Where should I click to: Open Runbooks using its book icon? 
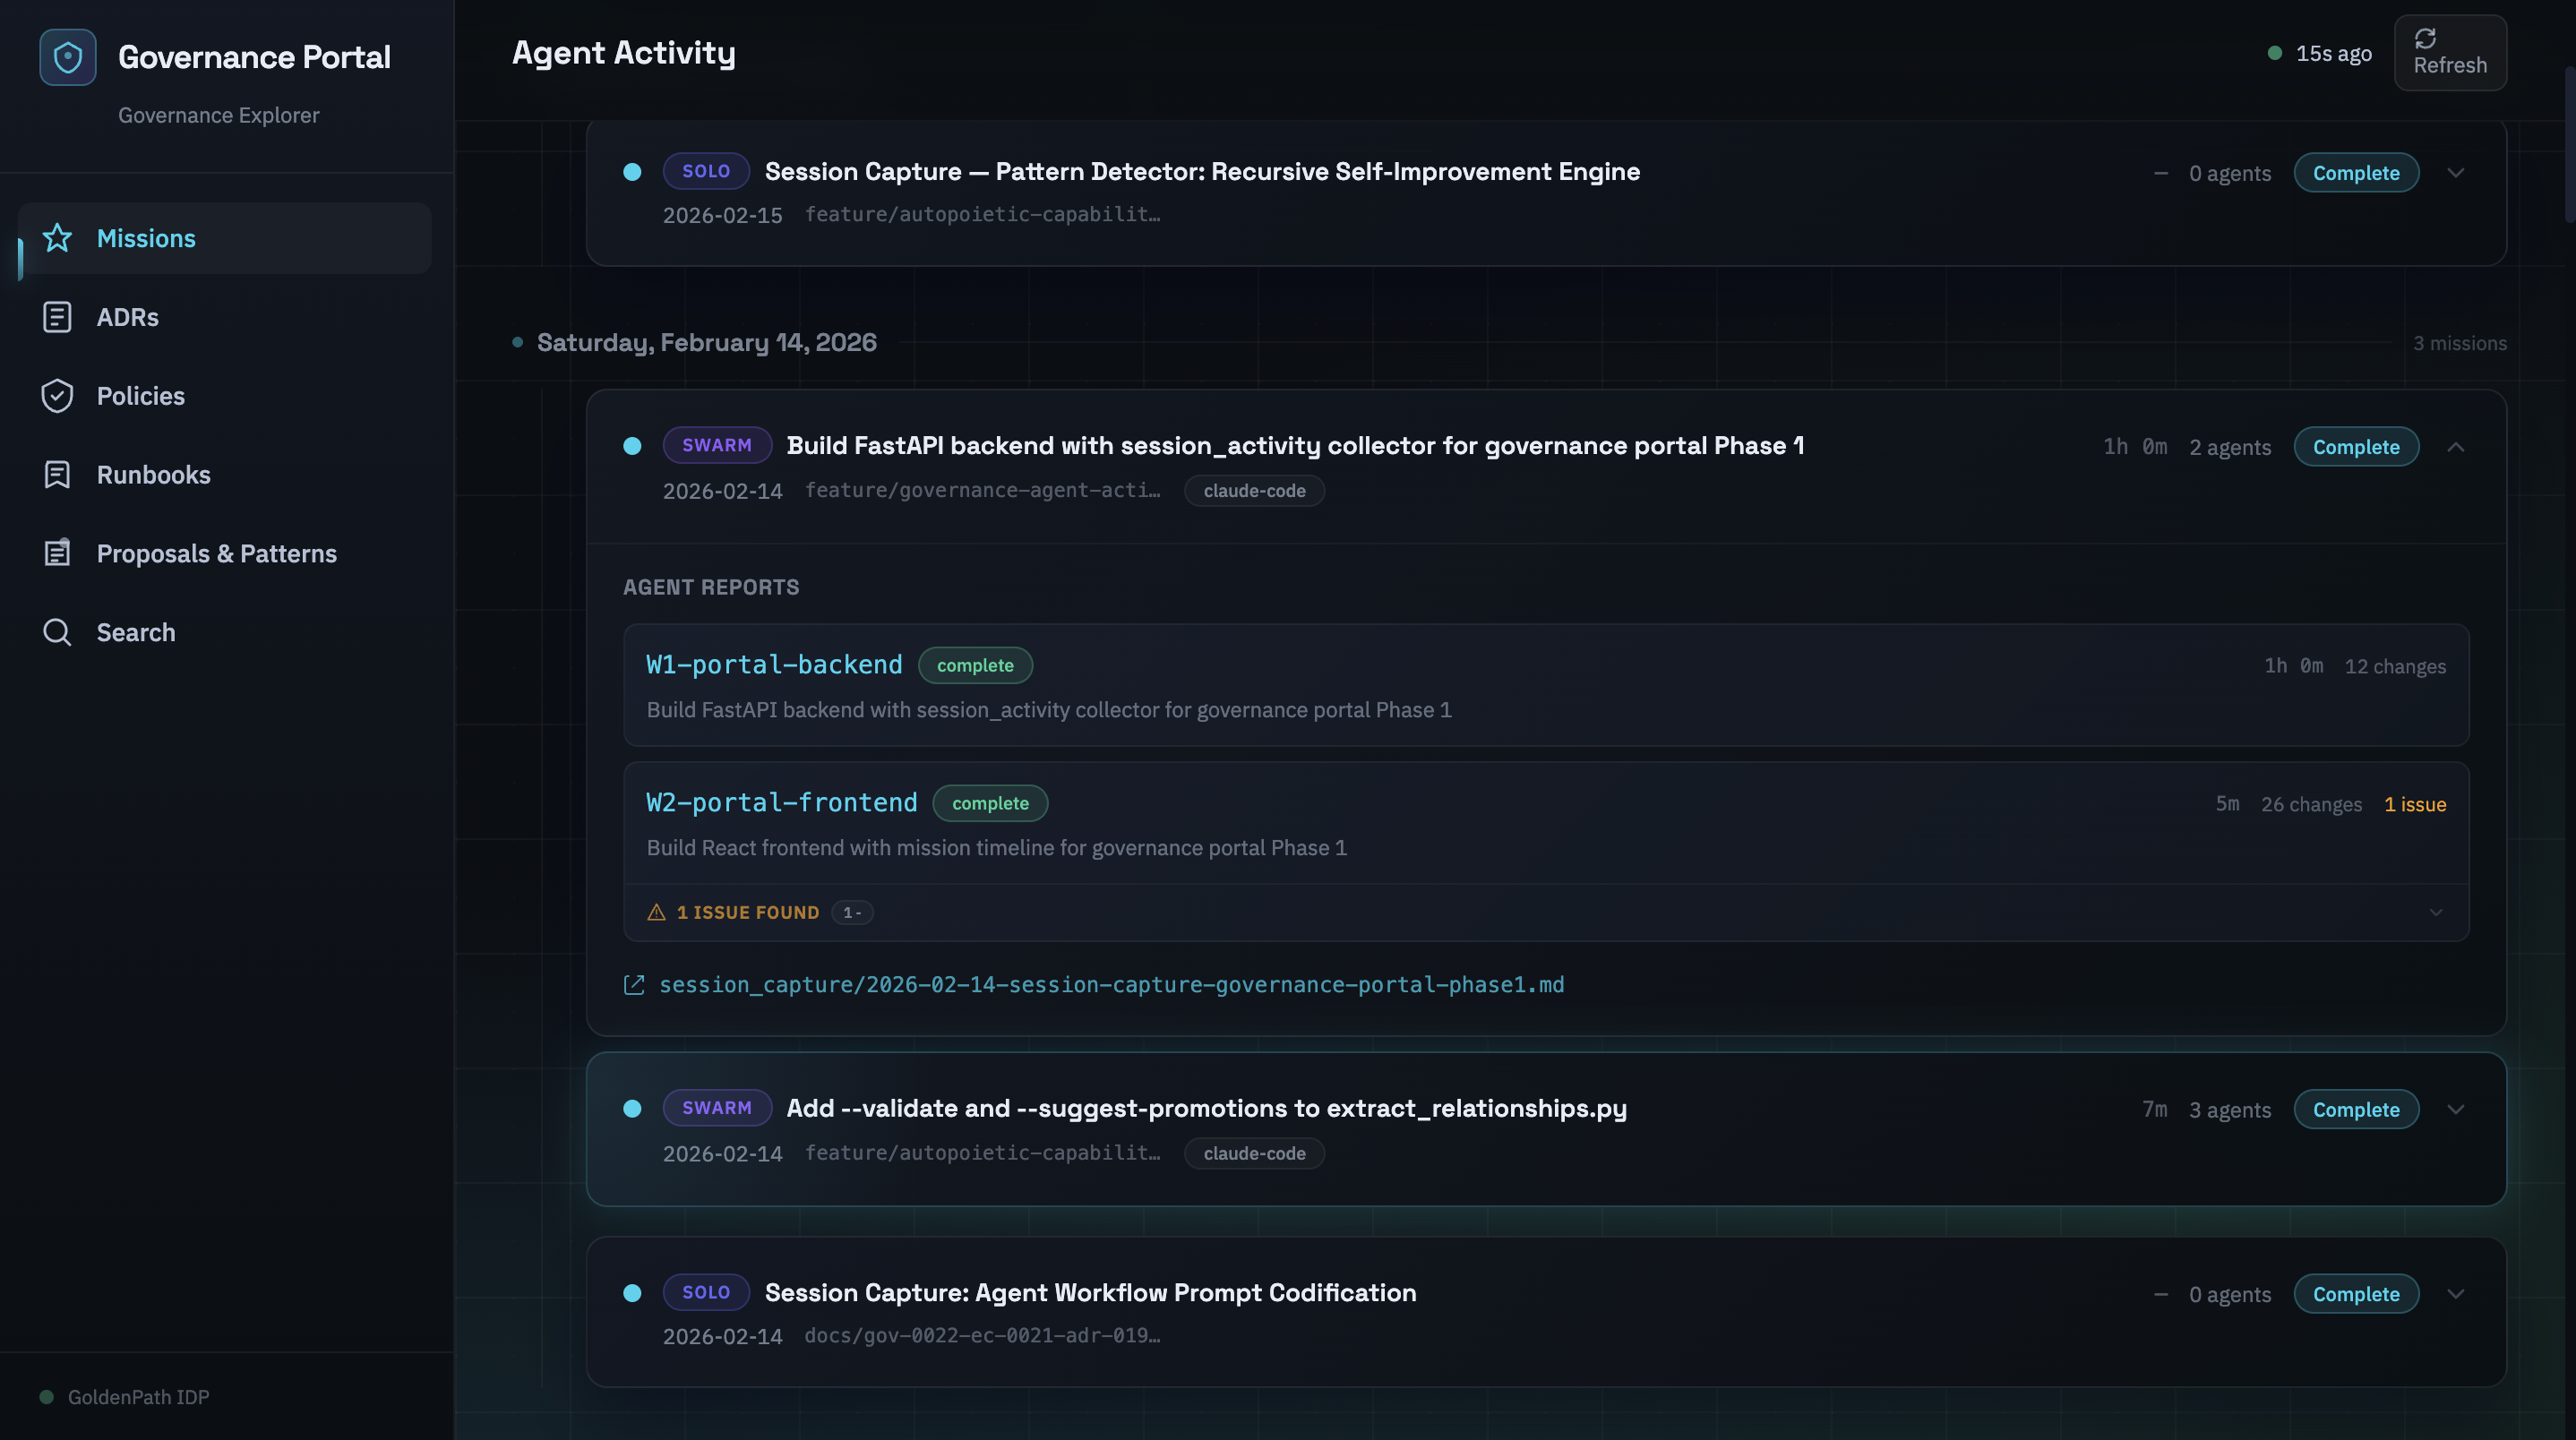(57, 474)
